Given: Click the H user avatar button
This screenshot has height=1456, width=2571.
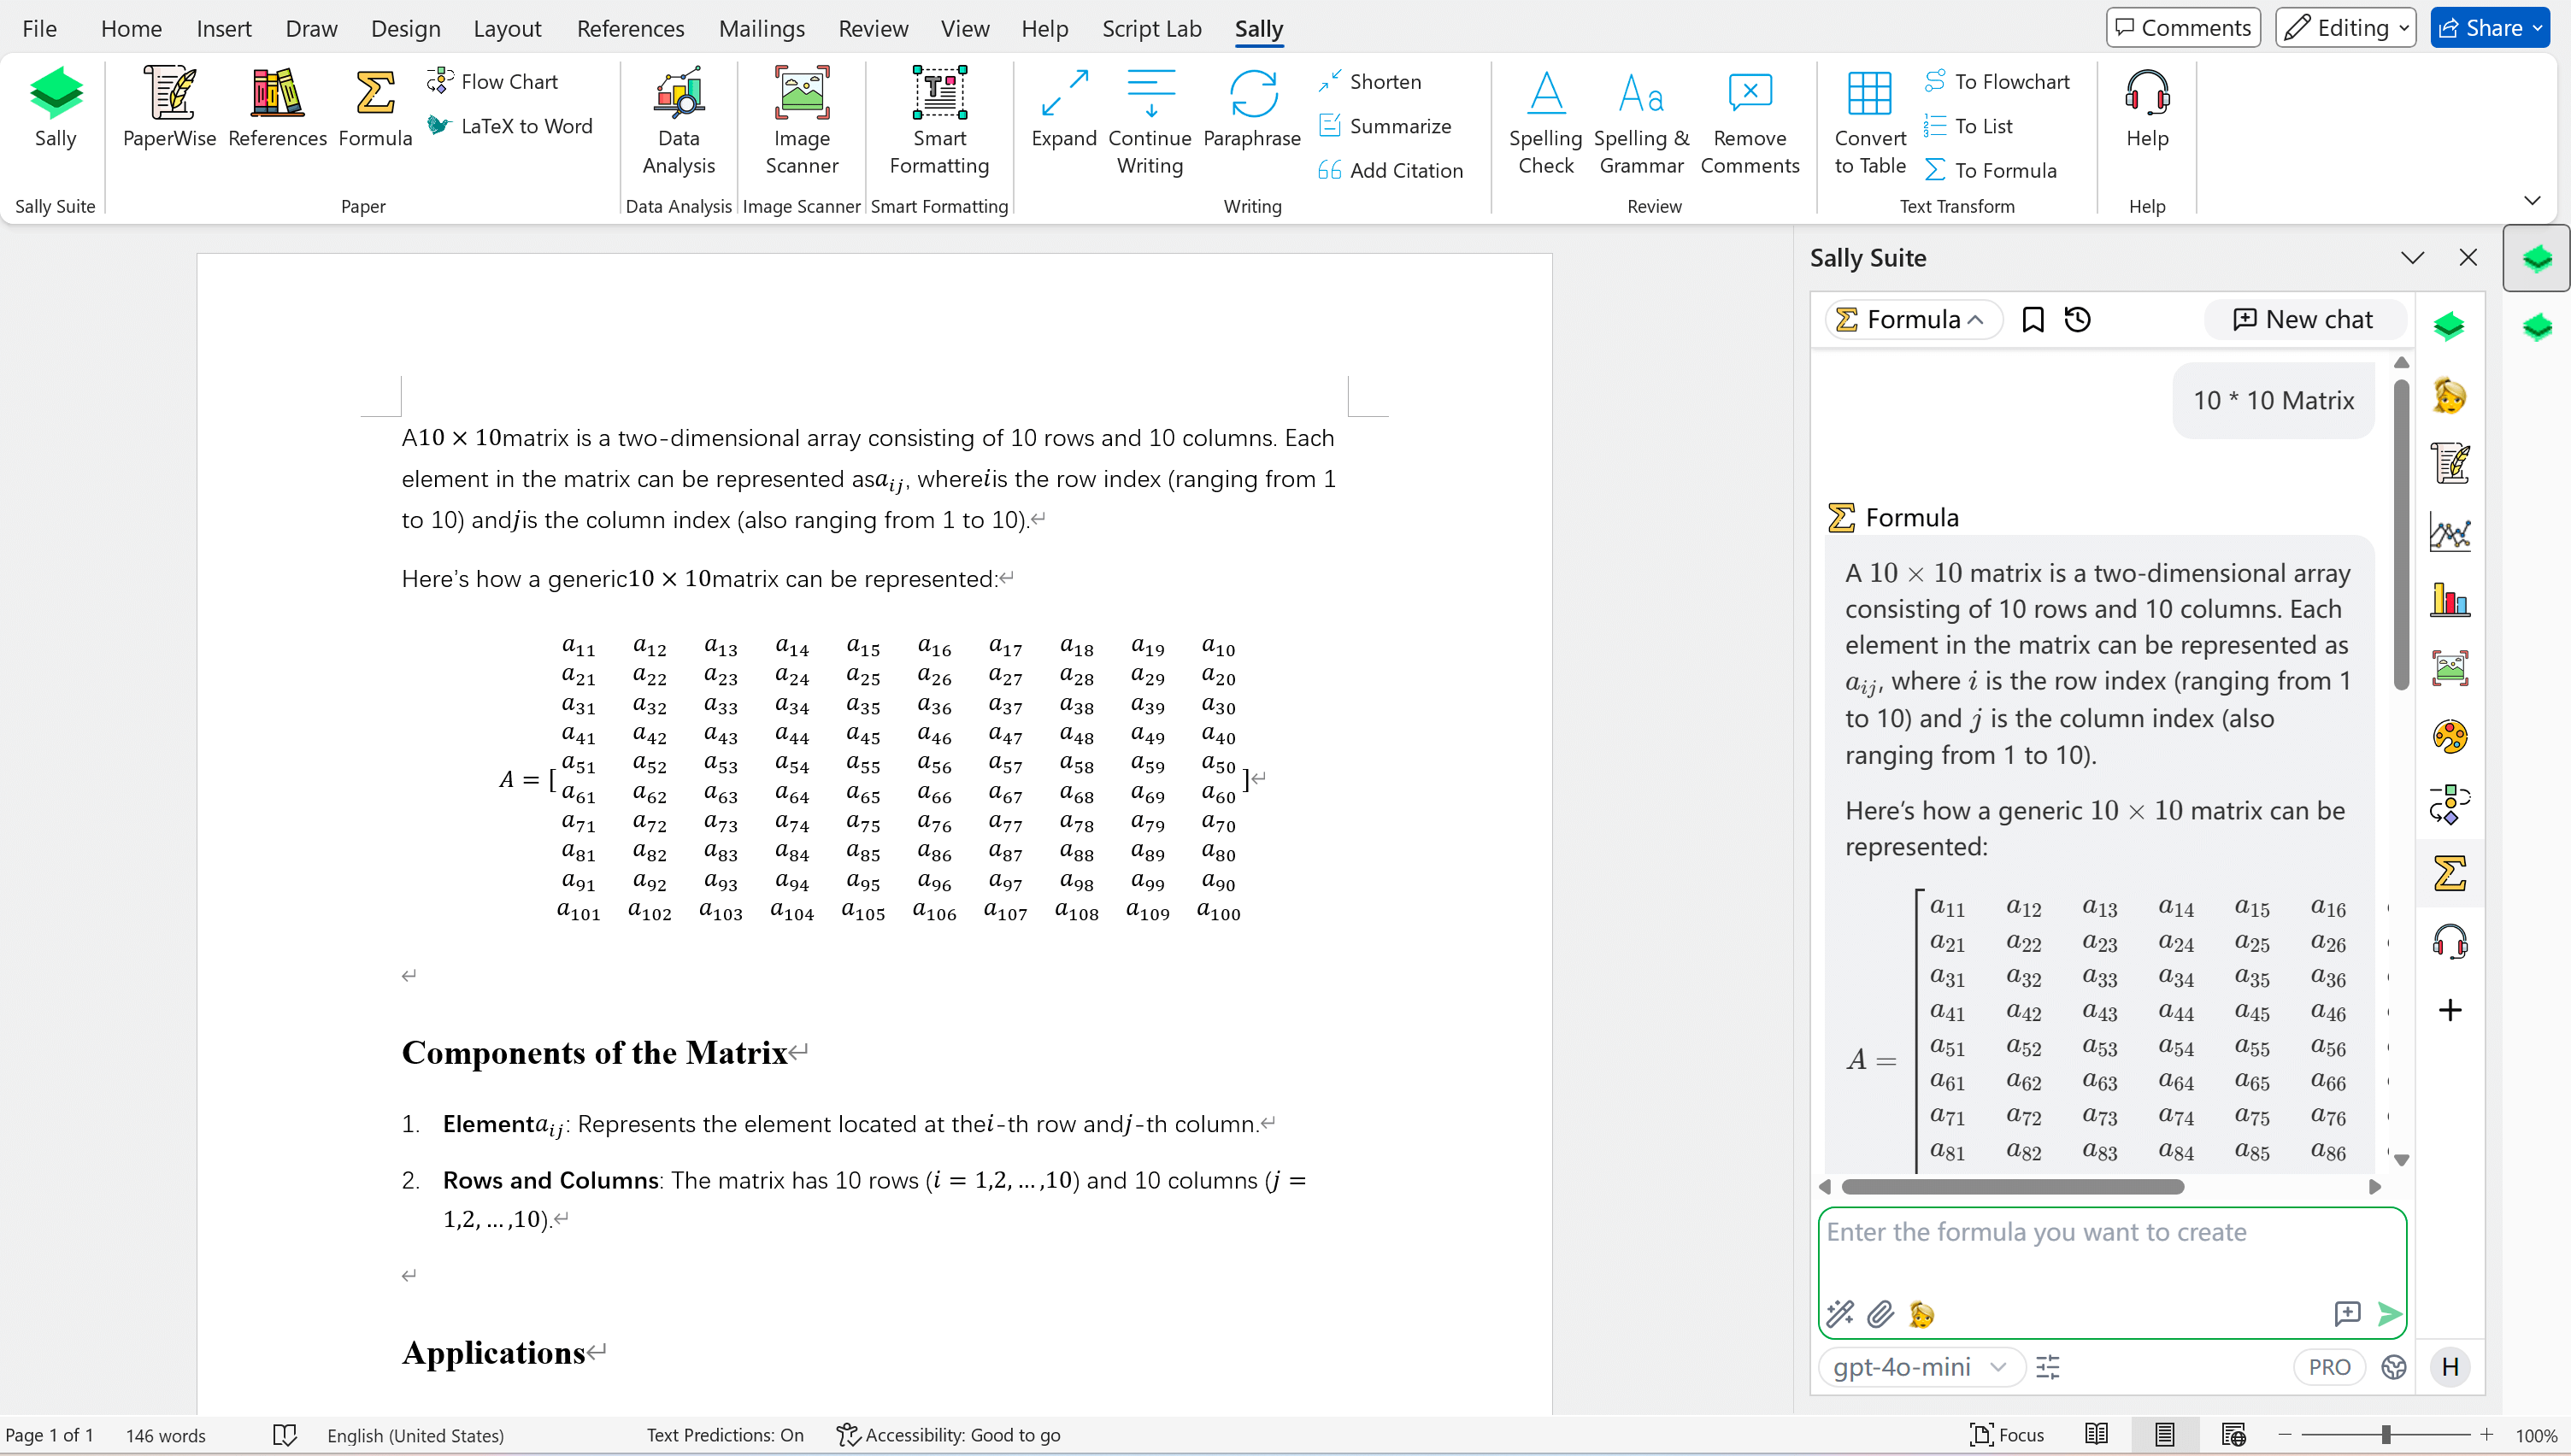Looking at the screenshot, I should click(2450, 1367).
